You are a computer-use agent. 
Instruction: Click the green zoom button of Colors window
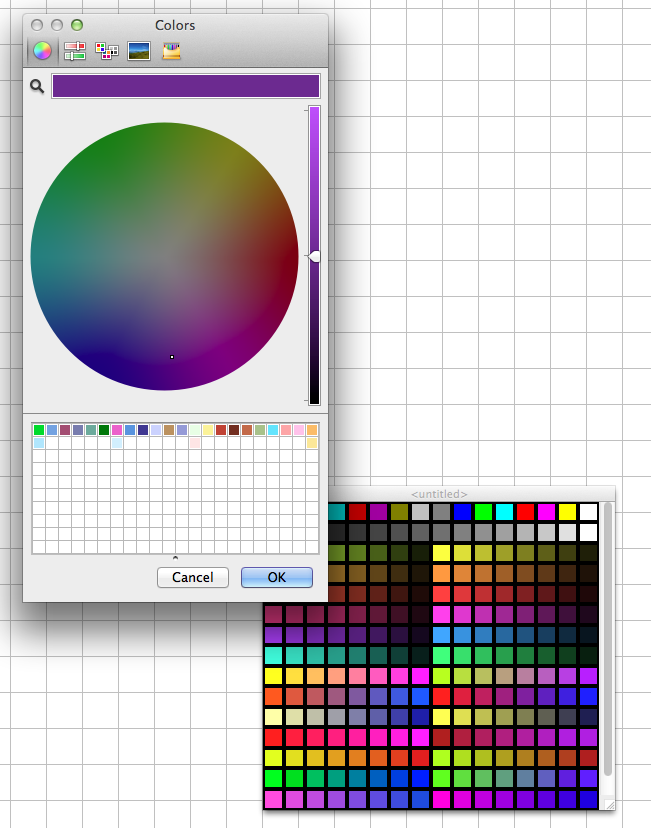pos(77,24)
